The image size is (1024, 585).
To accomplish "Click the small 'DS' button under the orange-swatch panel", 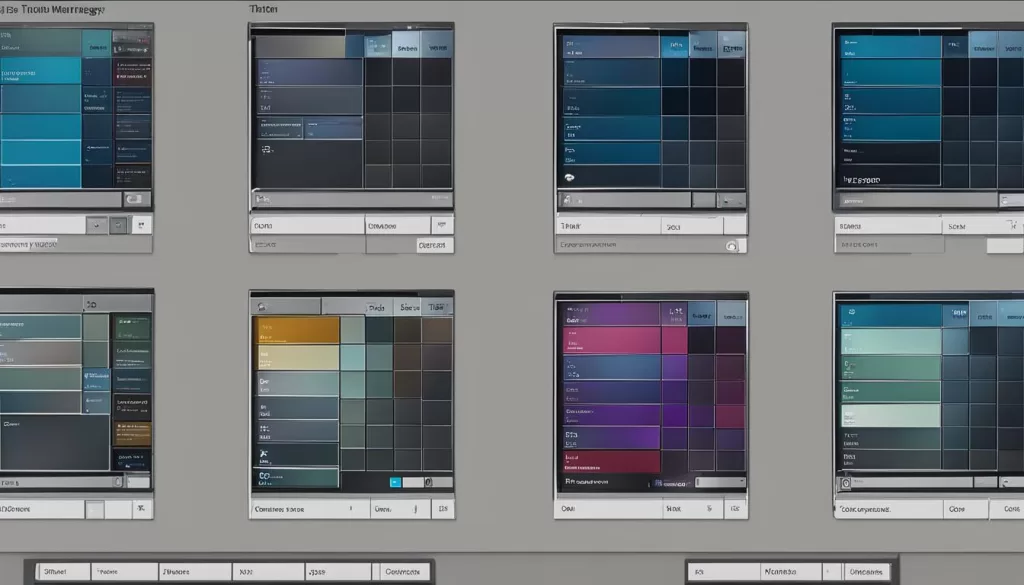I will point(443,509).
